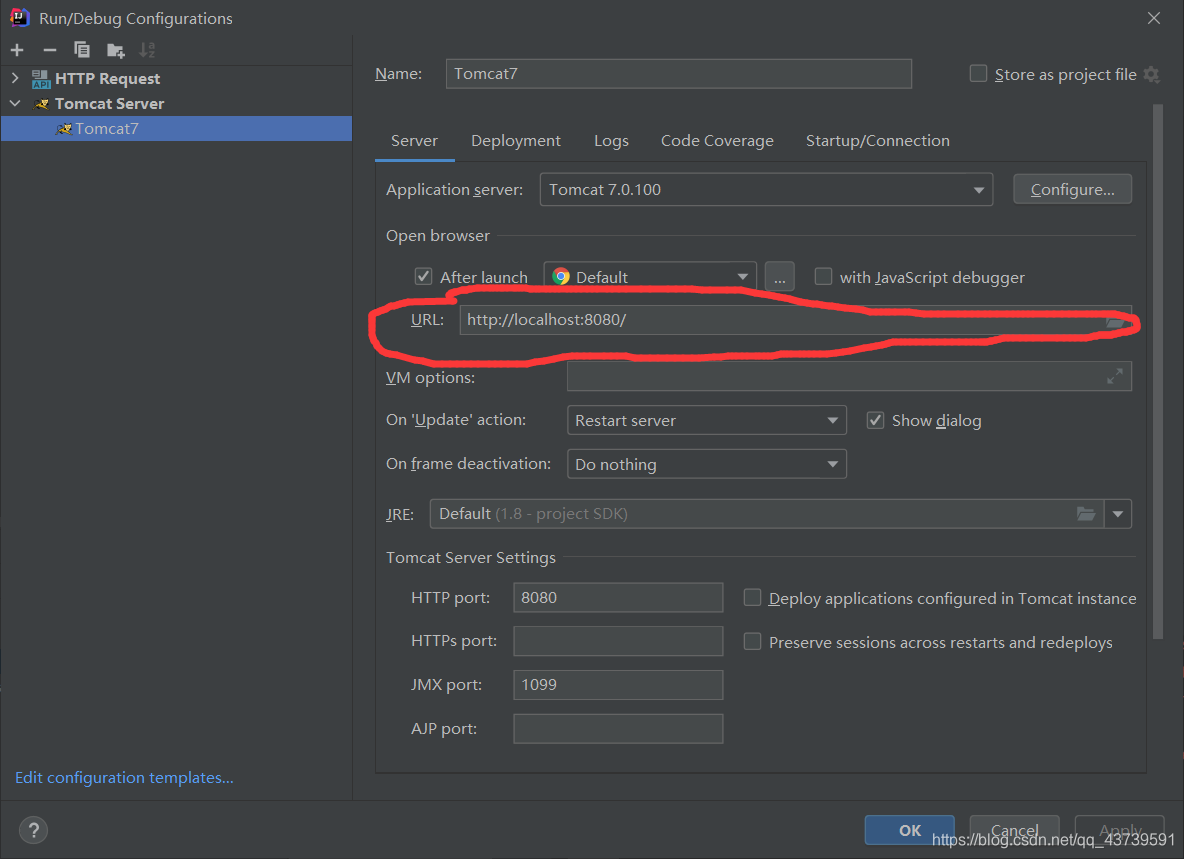Remove the selected configuration using the minus icon

pos(49,49)
